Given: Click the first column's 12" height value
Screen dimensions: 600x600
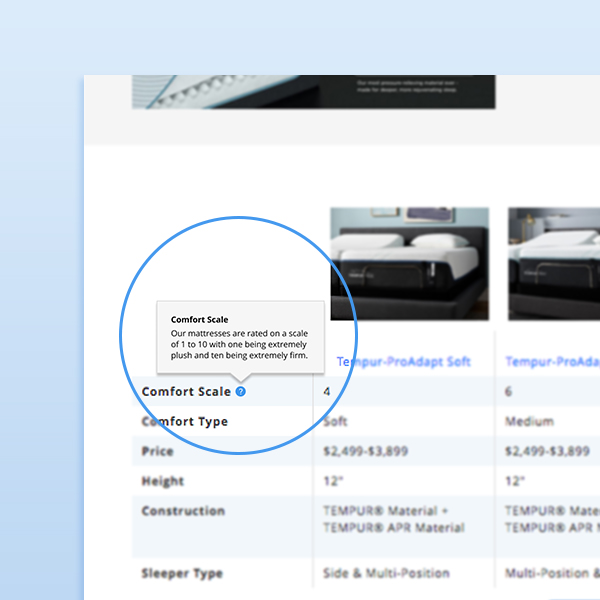Looking at the screenshot, I should 333,481.
